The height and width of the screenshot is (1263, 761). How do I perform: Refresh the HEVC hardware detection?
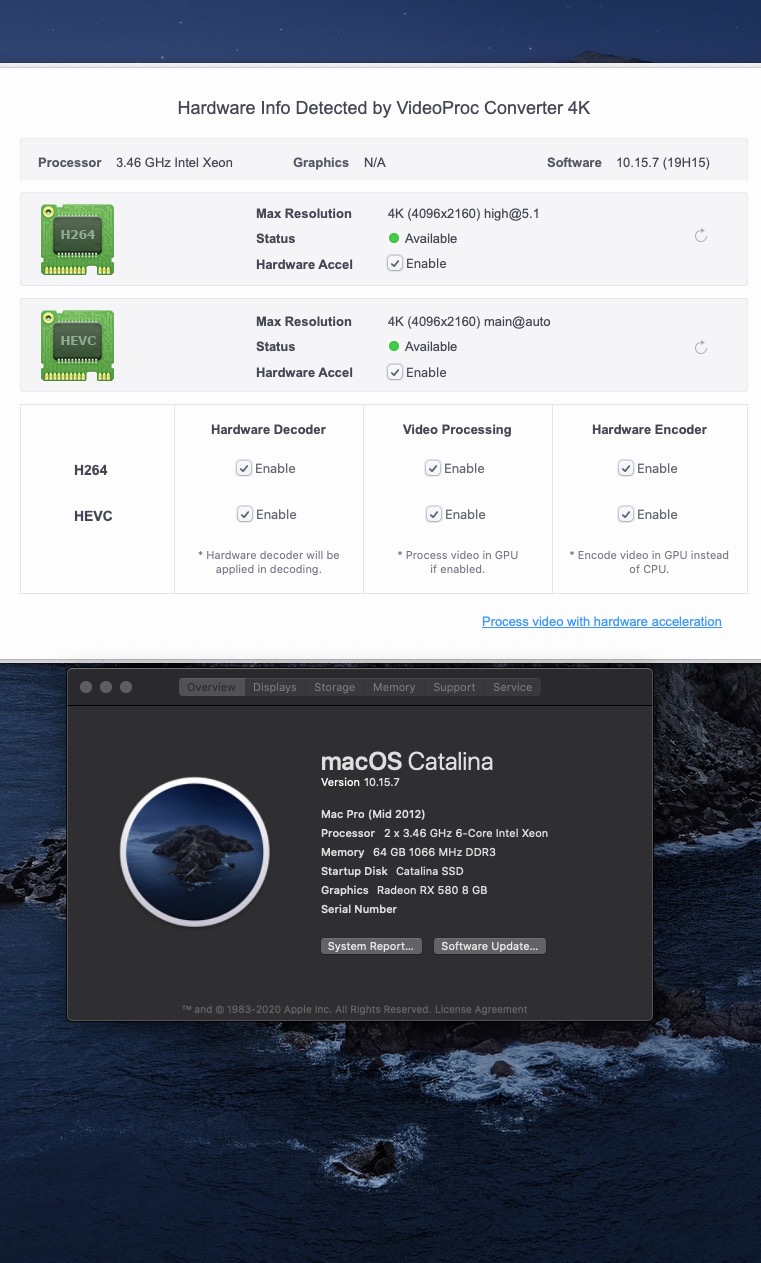(x=701, y=347)
